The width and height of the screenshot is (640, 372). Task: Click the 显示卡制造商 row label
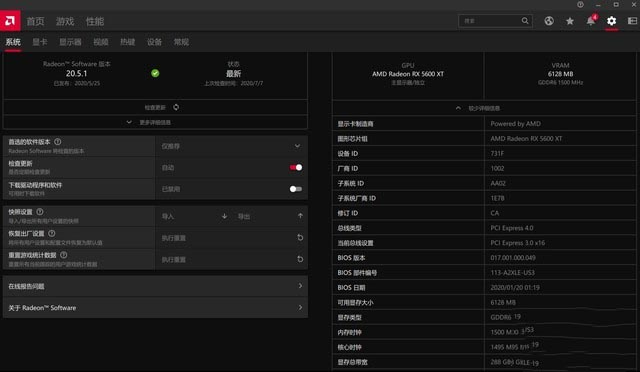coord(355,124)
